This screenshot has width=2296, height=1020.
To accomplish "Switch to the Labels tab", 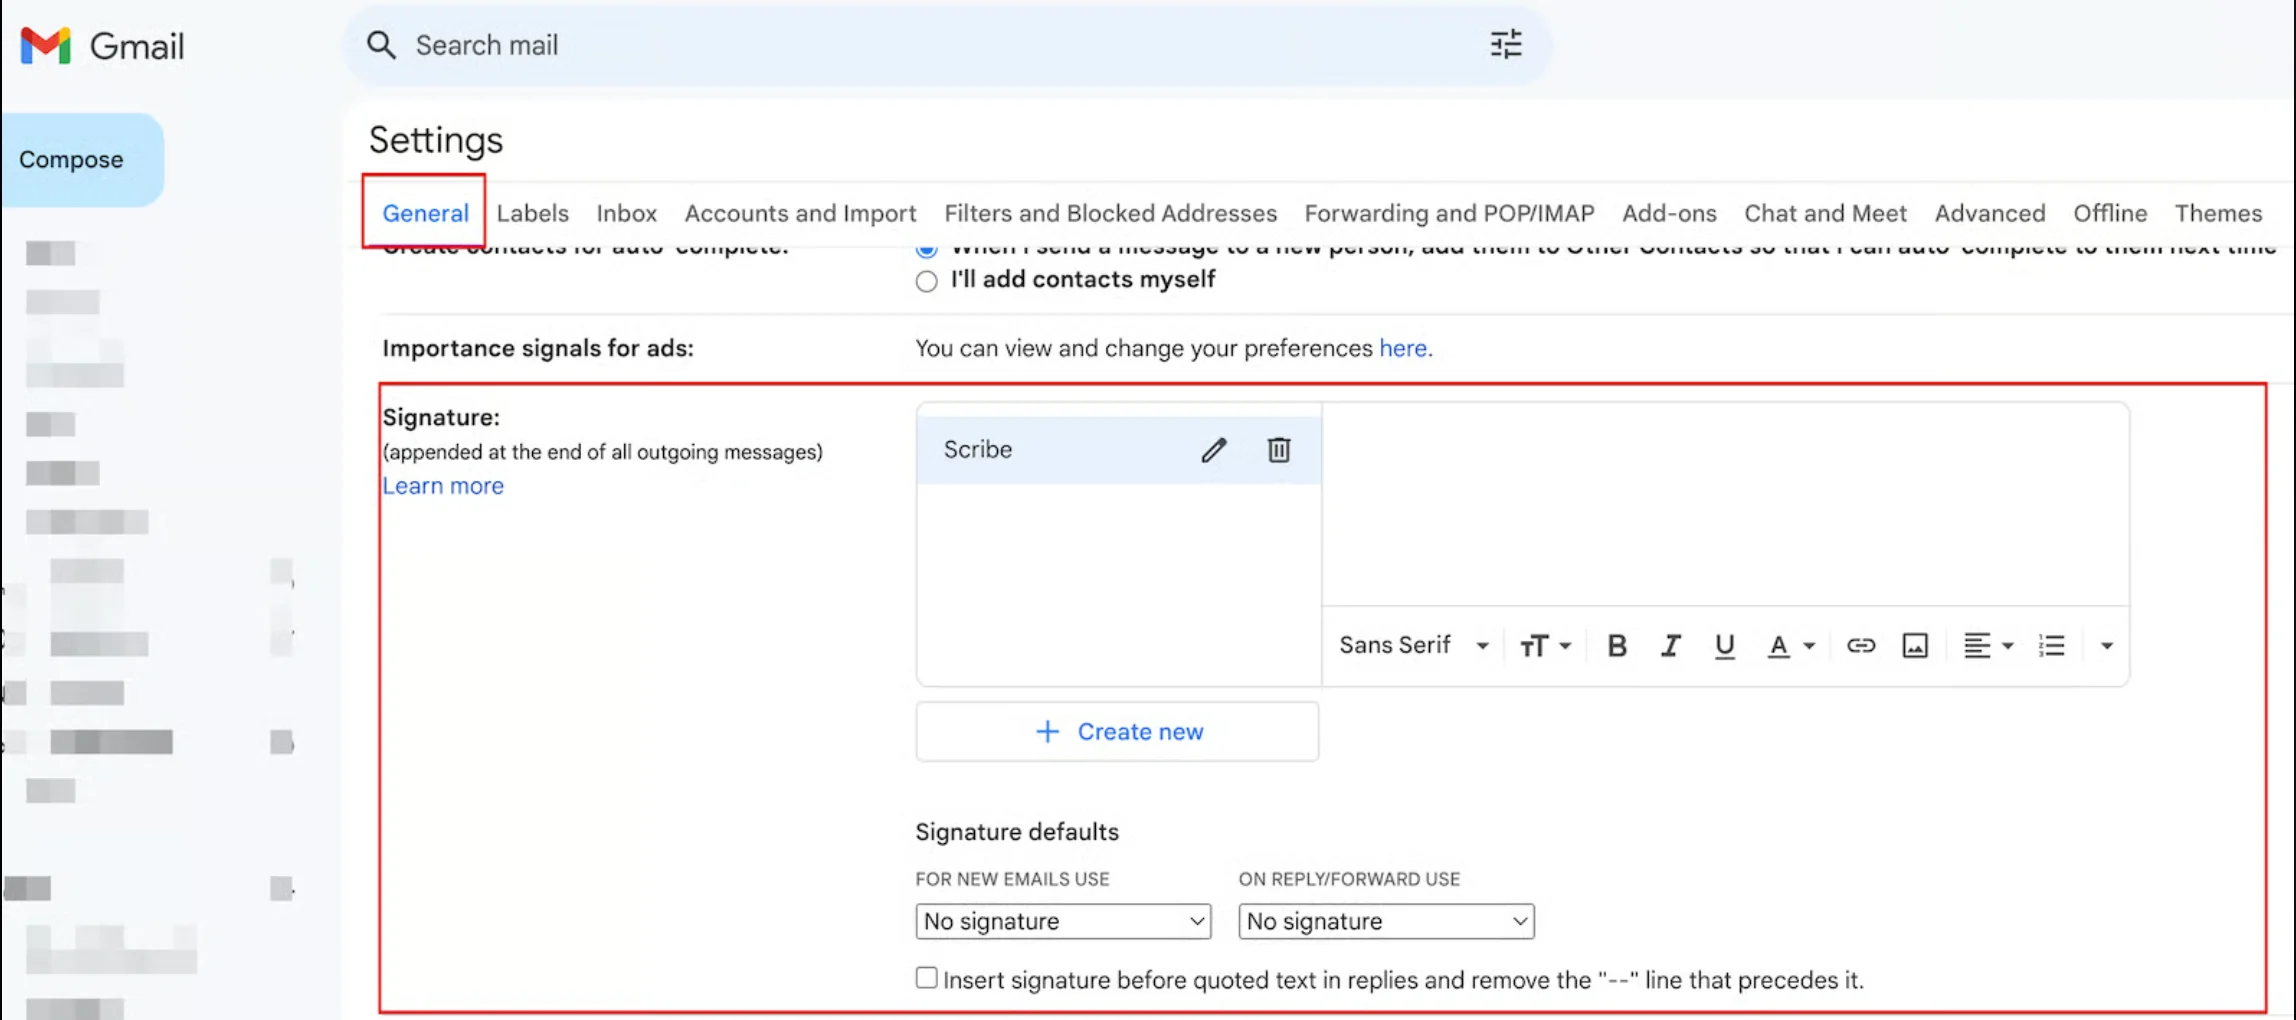I will click(x=532, y=213).
